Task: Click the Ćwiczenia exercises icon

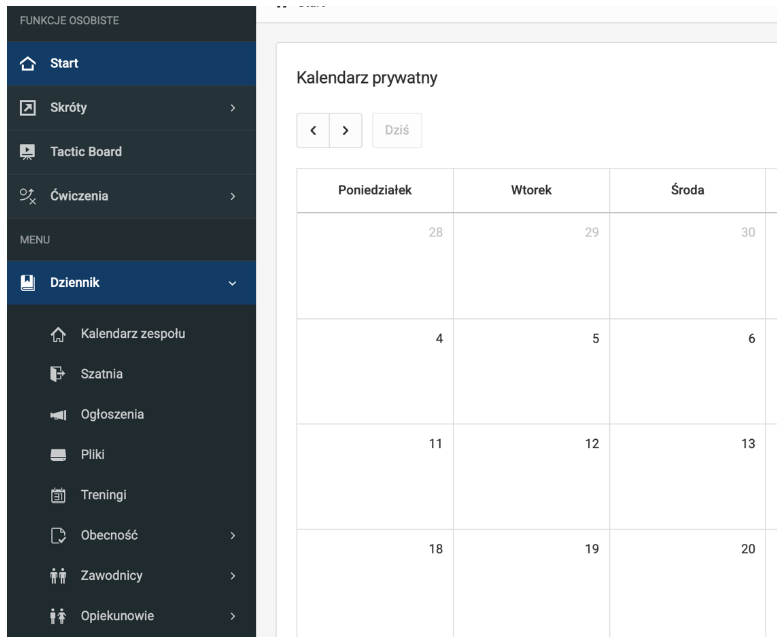Action: 28,196
